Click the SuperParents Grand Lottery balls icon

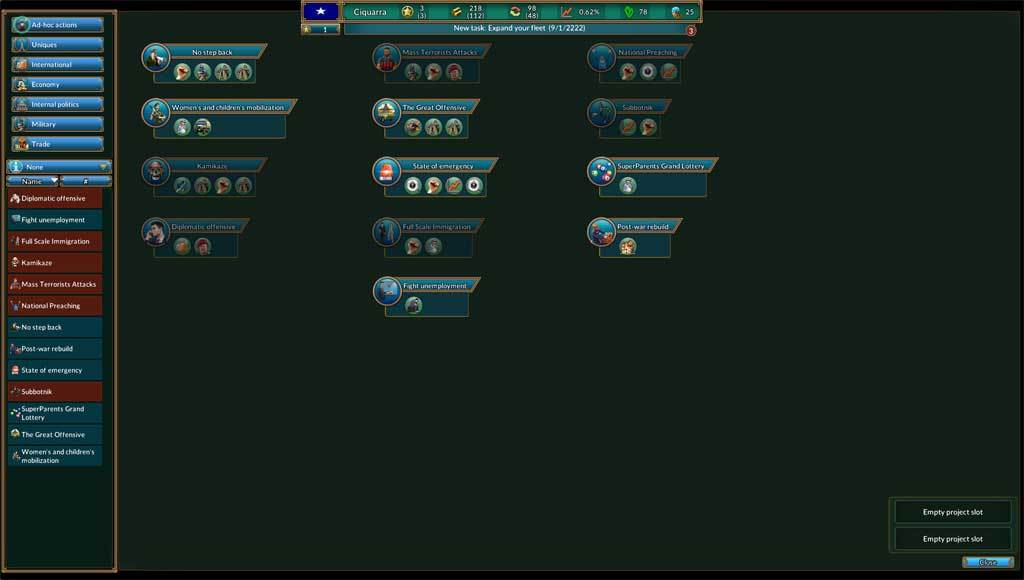pos(601,171)
